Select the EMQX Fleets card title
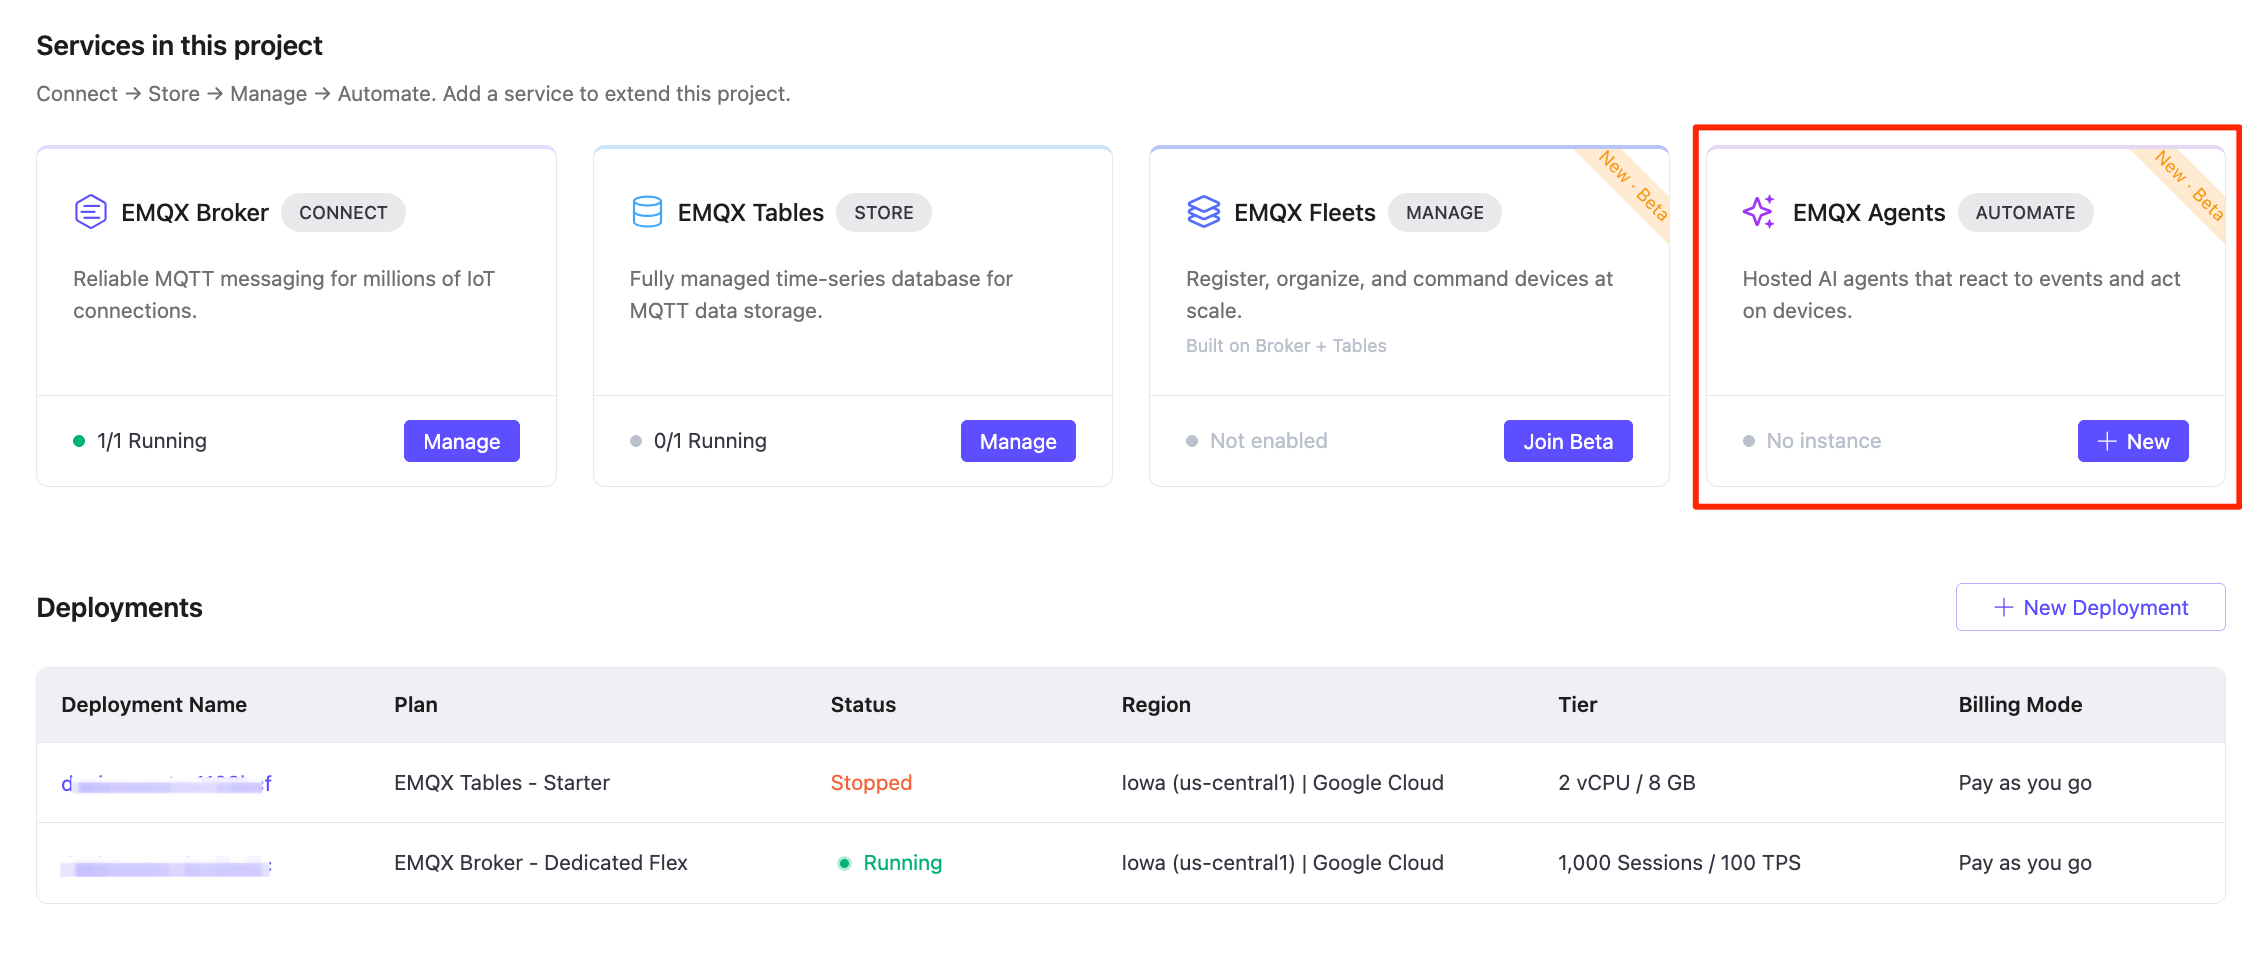 (1305, 212)
